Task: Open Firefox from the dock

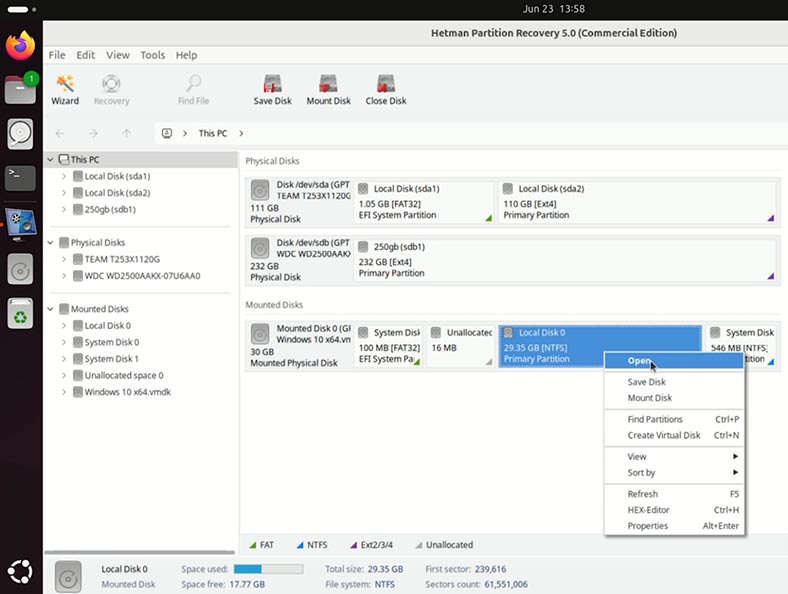Action: [x=21, y=46]
